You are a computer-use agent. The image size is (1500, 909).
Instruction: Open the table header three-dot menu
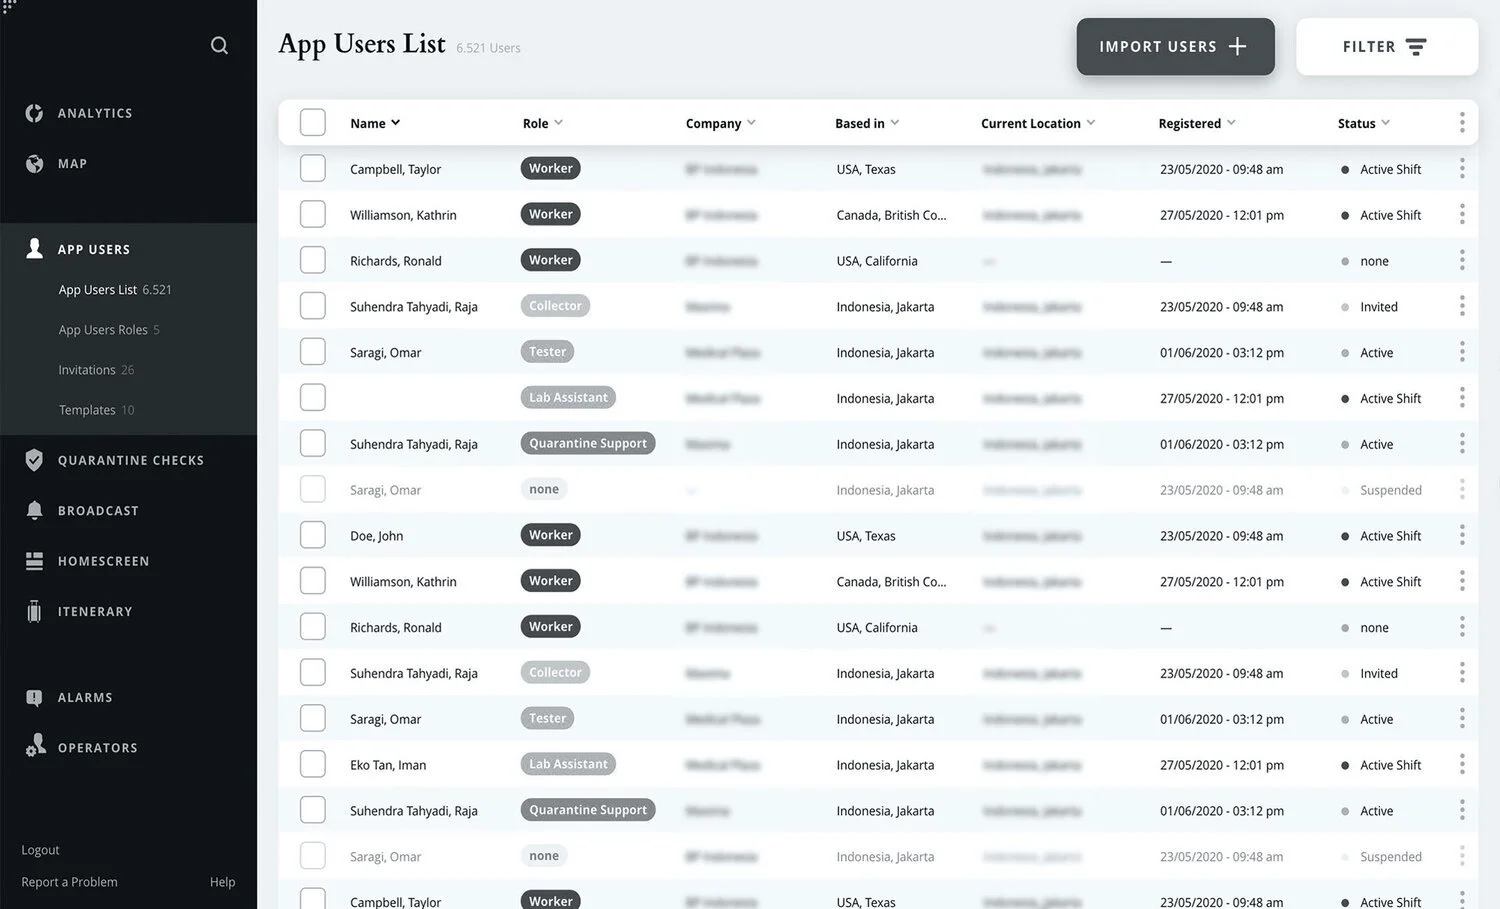1462,122
